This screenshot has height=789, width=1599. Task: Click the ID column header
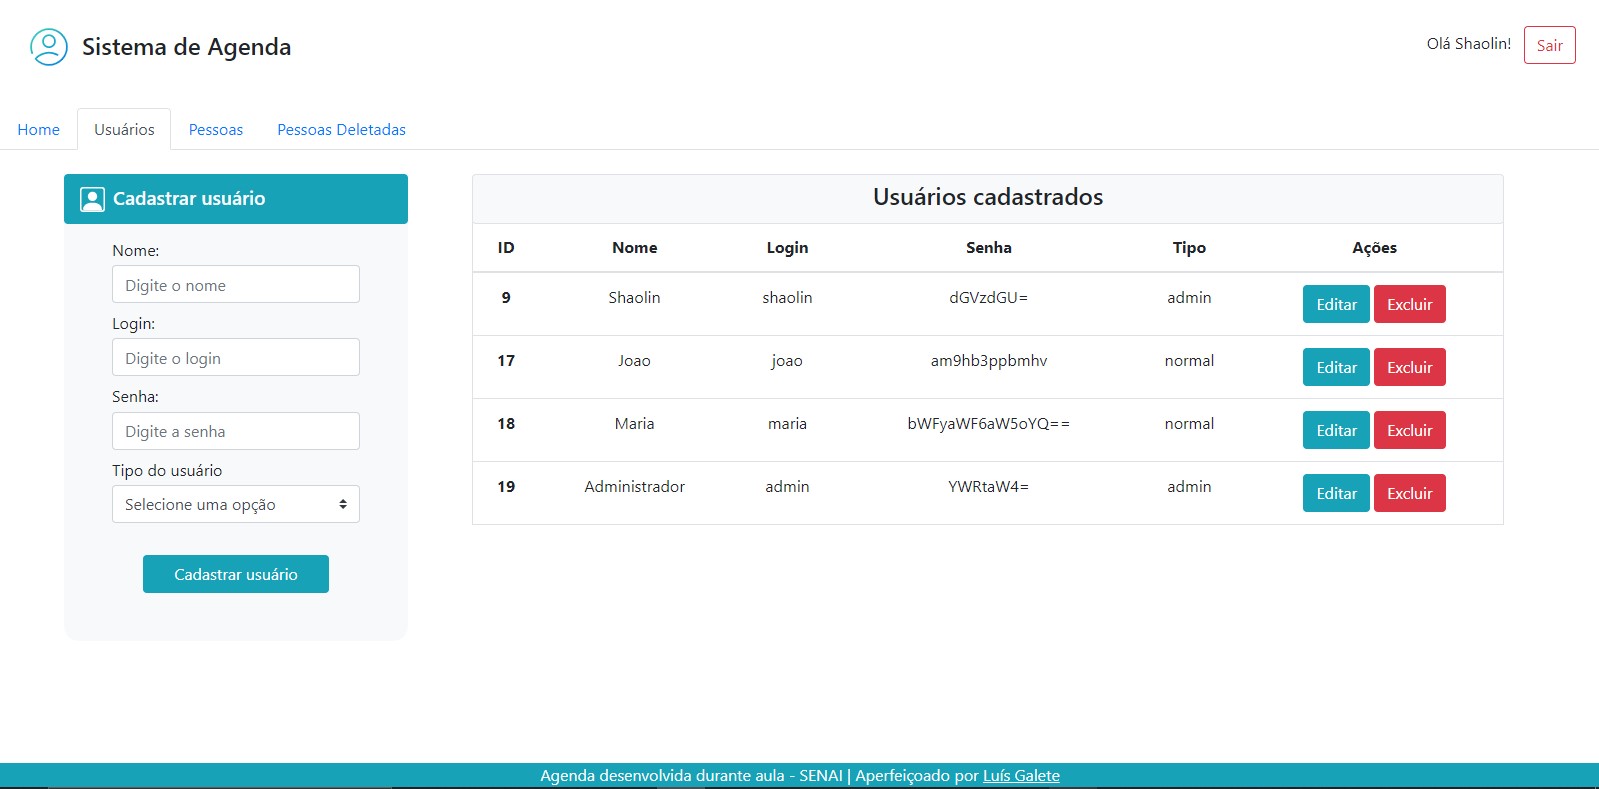[506, 248]
